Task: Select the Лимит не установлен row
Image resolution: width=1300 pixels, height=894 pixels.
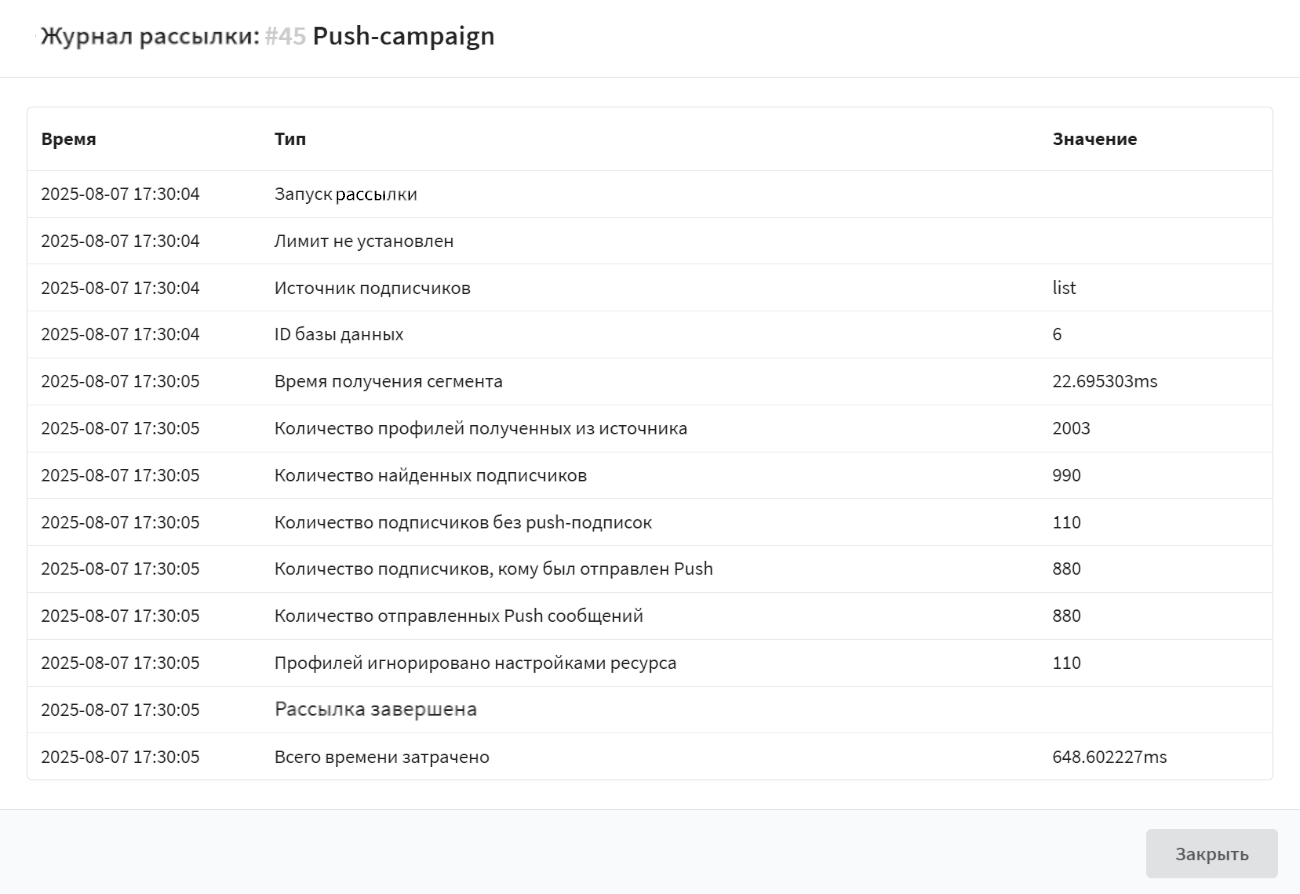Action: (x=364, y=241)
